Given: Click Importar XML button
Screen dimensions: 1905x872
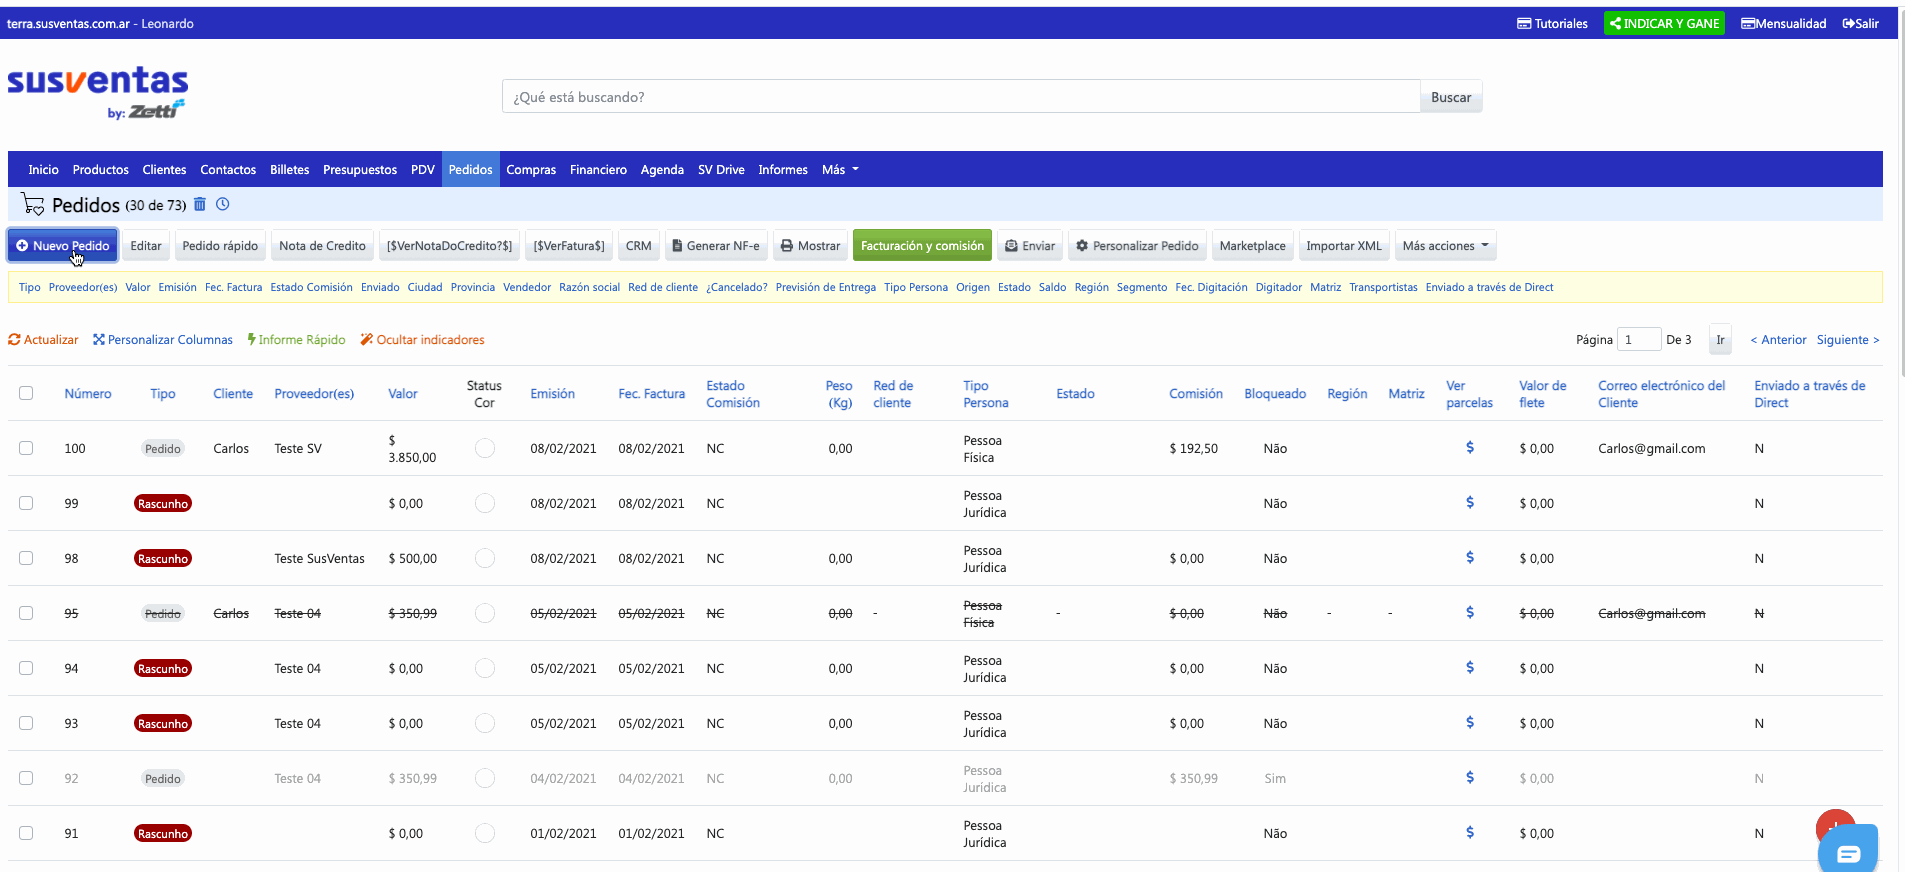Looking at the screenshot, I should 1343,246.
